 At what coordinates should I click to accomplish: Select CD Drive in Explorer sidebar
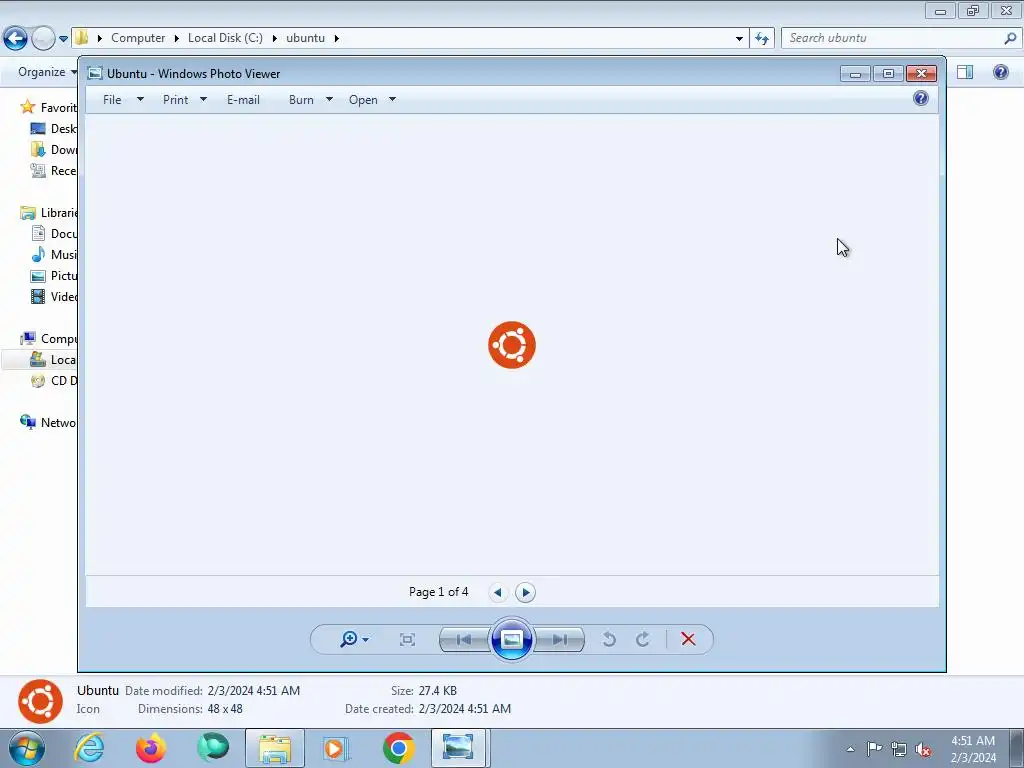pos(54,381)
